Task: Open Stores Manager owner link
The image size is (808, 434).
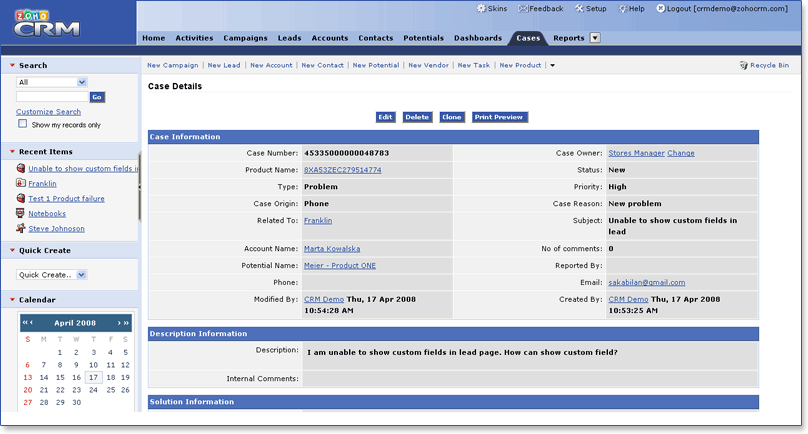Action: 636,153
